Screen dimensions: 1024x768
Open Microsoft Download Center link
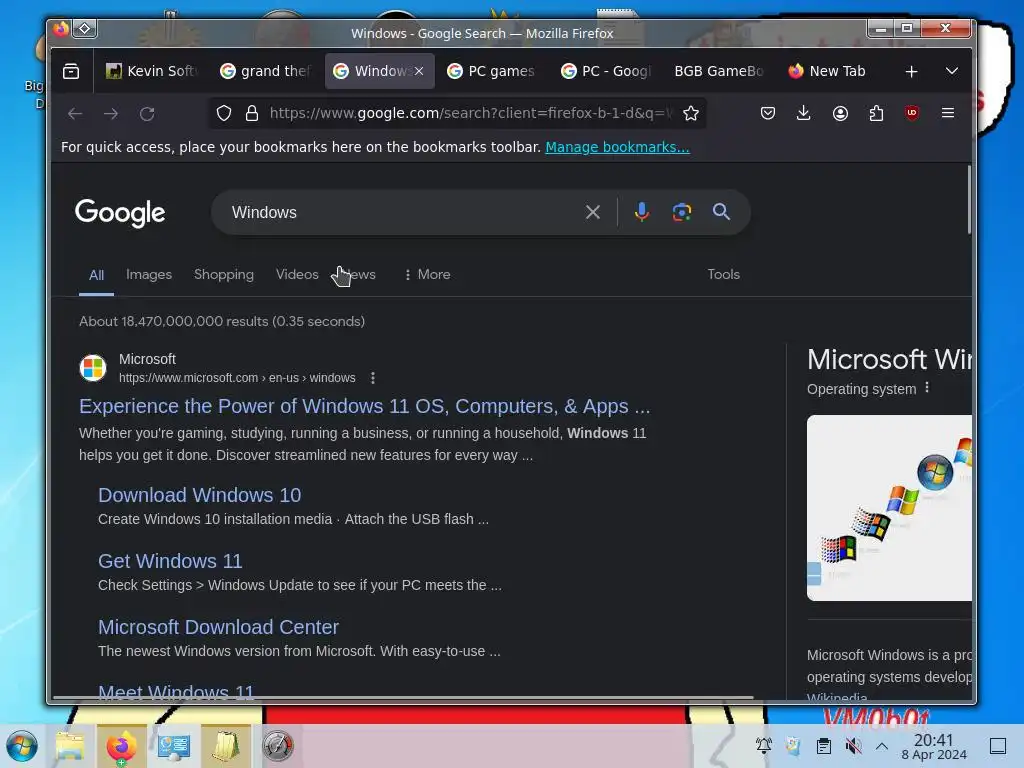click(x=218, y=627)
